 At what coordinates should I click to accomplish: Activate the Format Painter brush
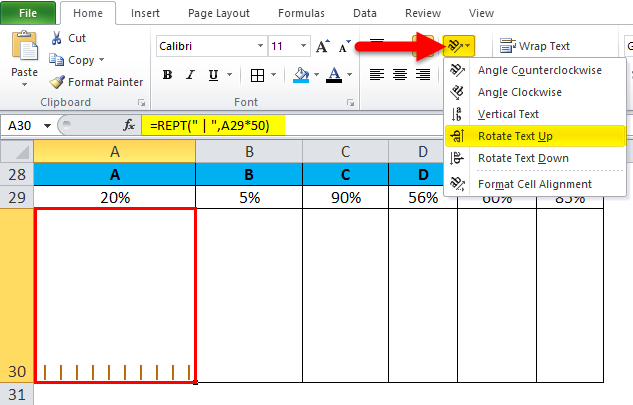tap(57, 82)
